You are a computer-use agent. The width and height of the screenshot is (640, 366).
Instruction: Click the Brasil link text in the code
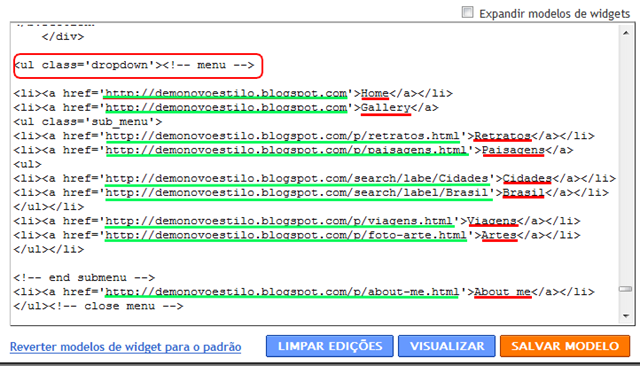coord(523,193)
